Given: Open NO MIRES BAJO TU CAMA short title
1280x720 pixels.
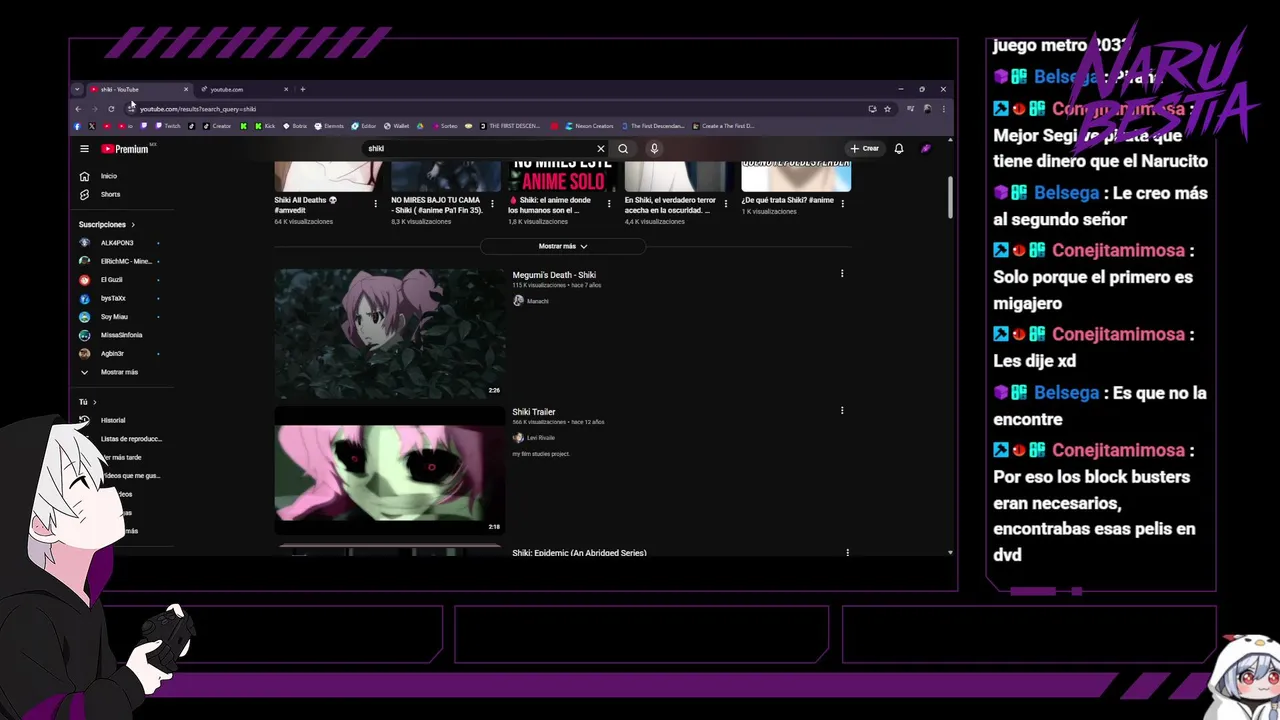Looking at the screenshot, I should 437,205.
